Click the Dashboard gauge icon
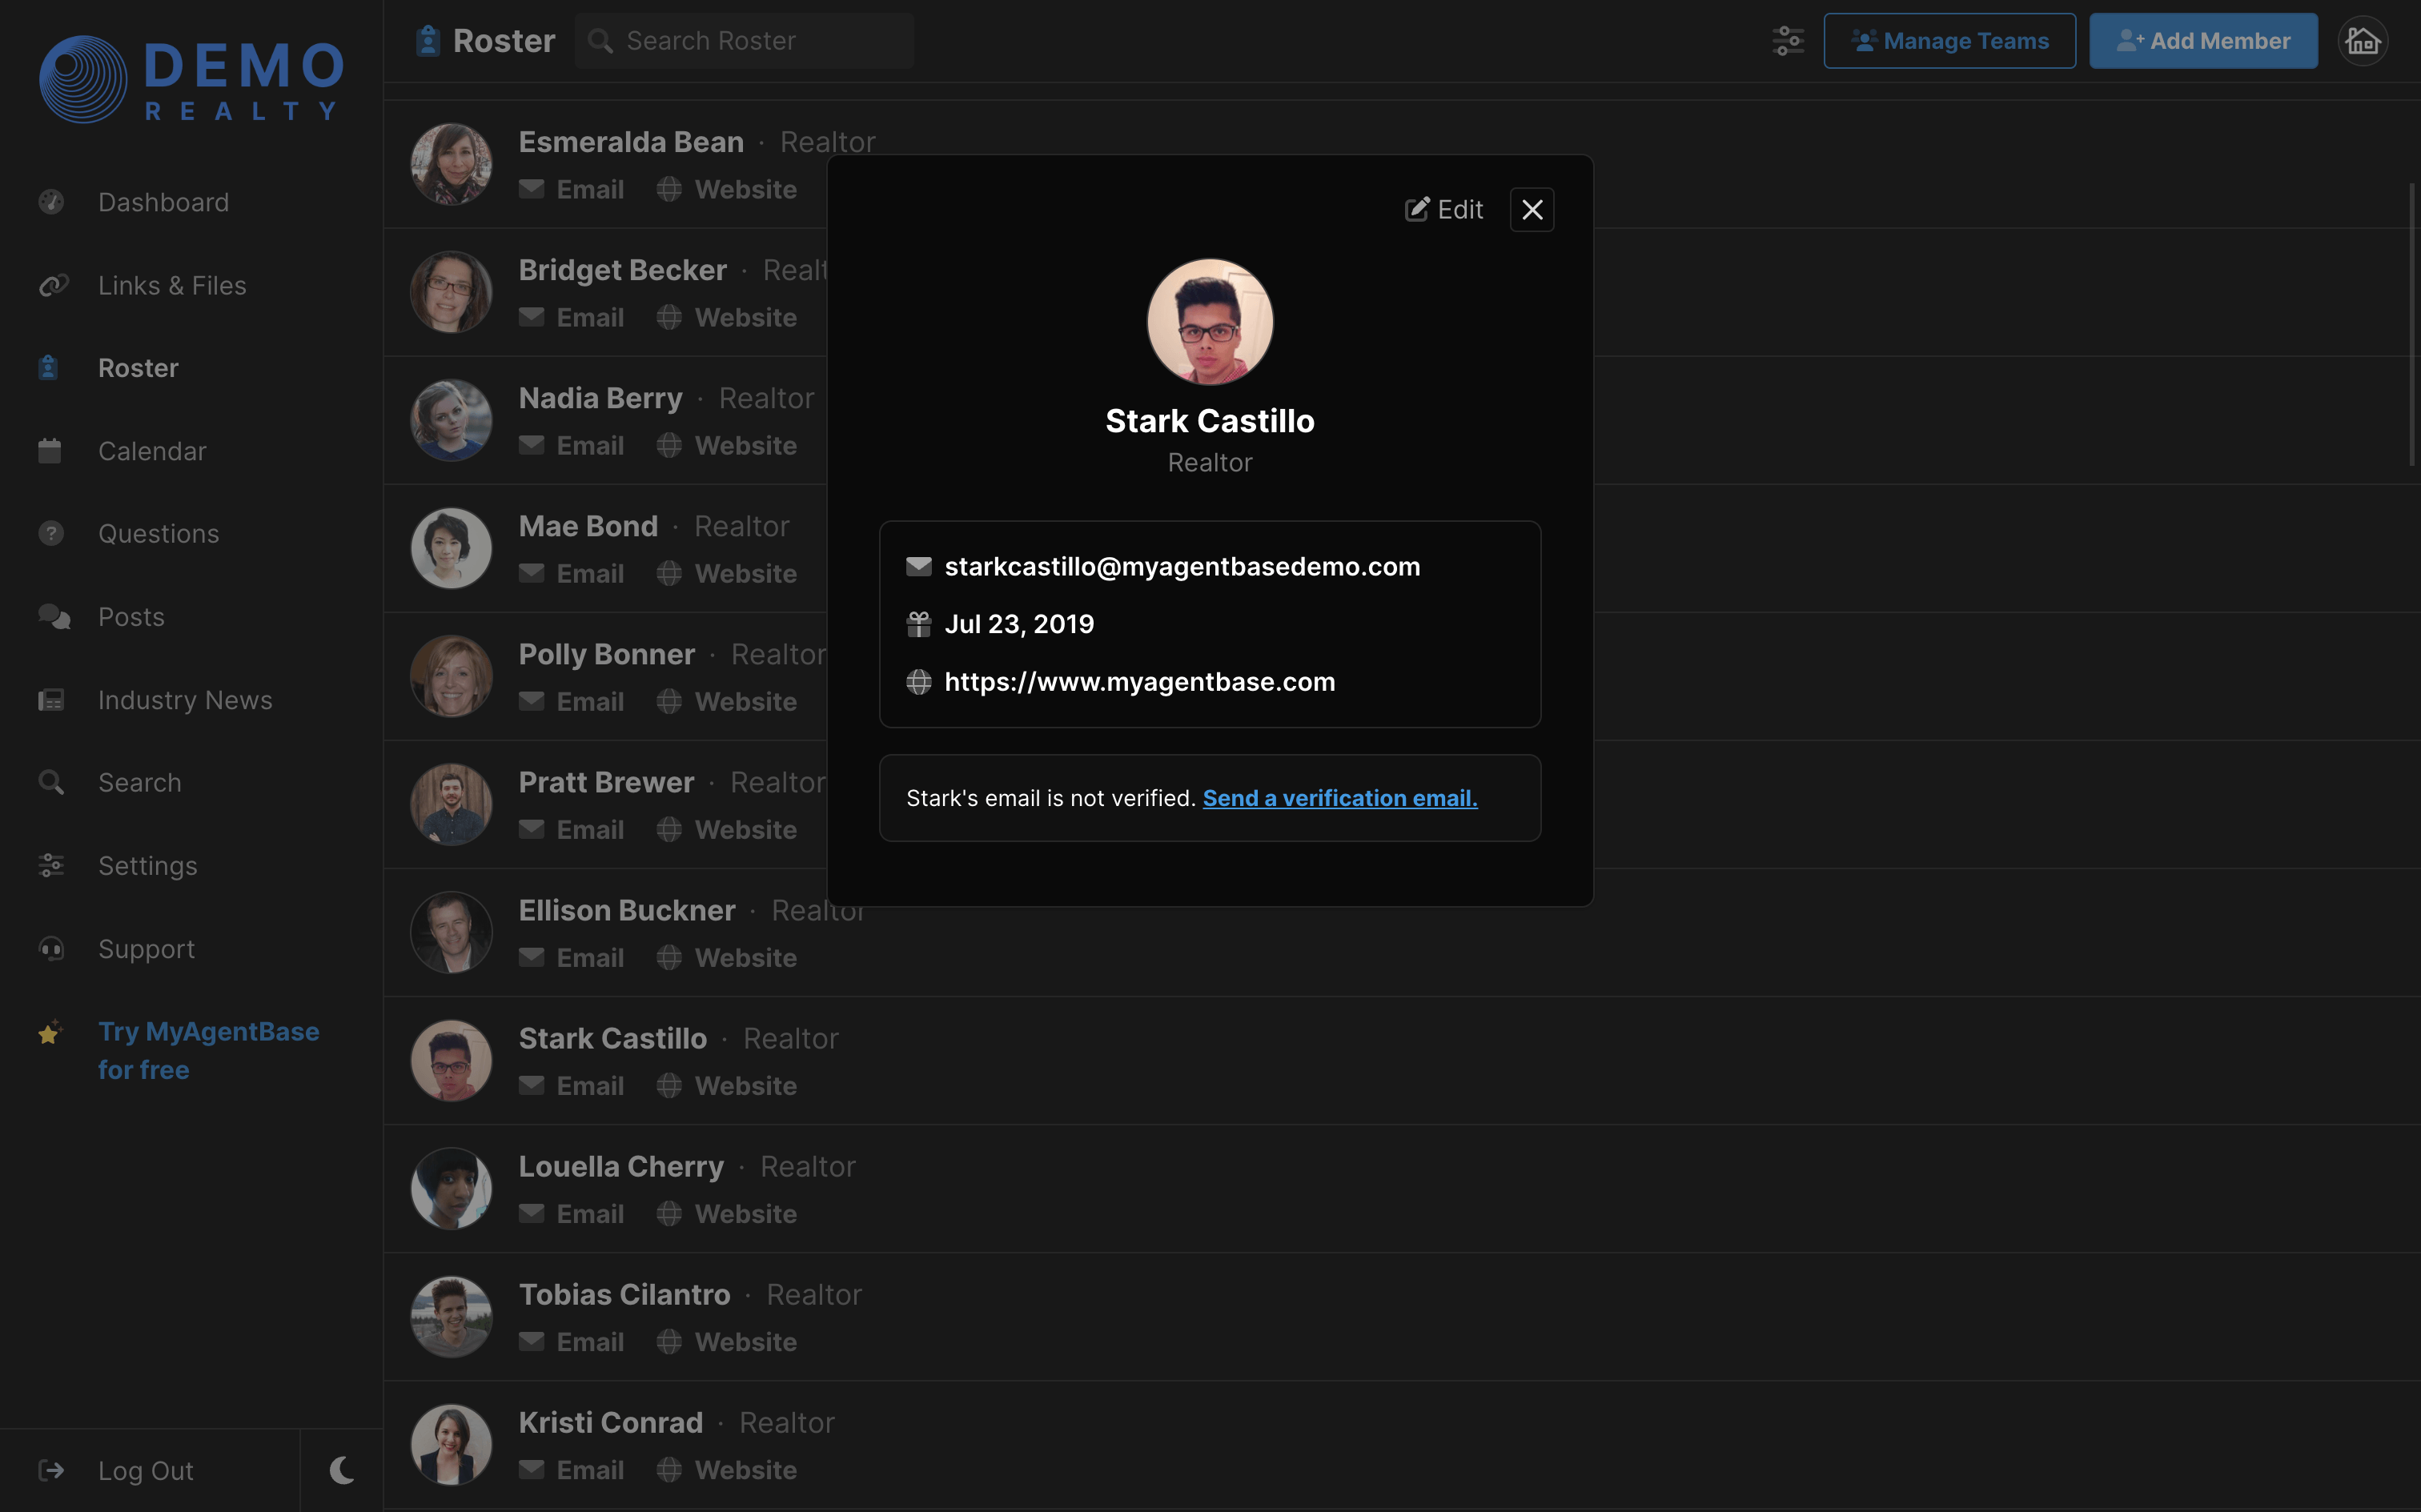The width and height of the screenshot is (2421, 1512). (x=51, y=202)
